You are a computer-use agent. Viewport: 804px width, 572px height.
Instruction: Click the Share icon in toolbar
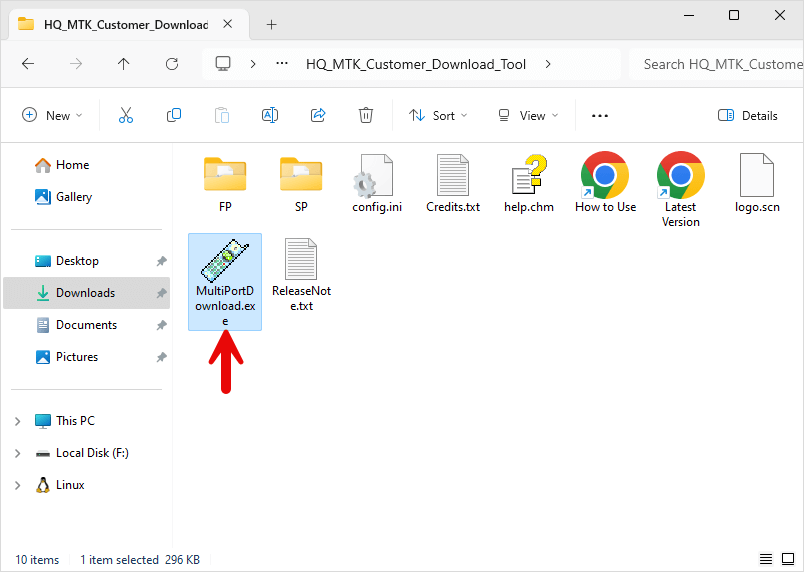click(318, 115)
